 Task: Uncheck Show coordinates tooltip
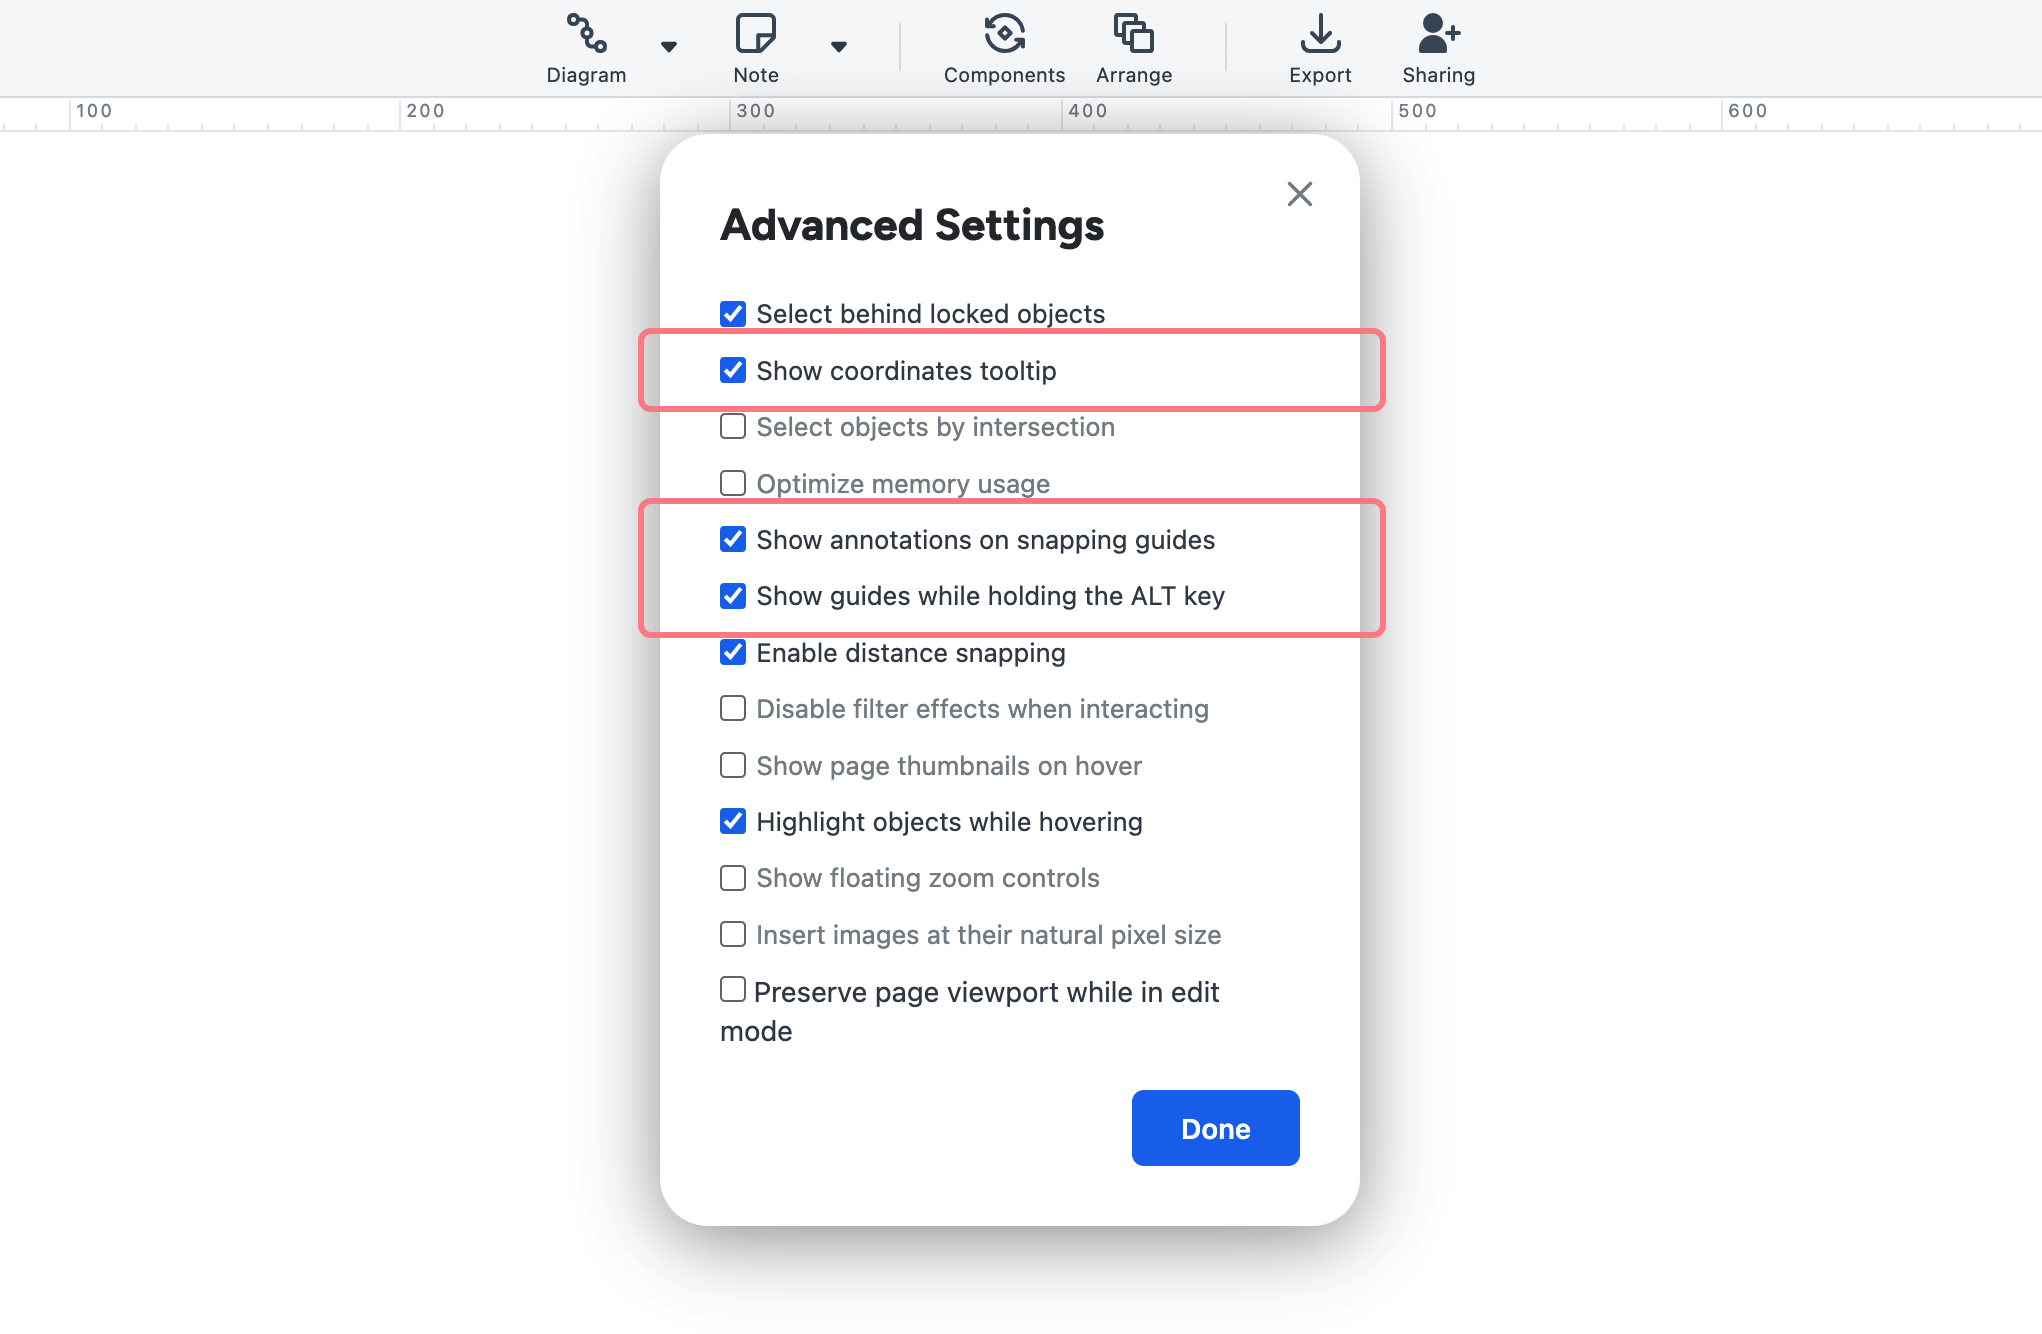(733, 371)
